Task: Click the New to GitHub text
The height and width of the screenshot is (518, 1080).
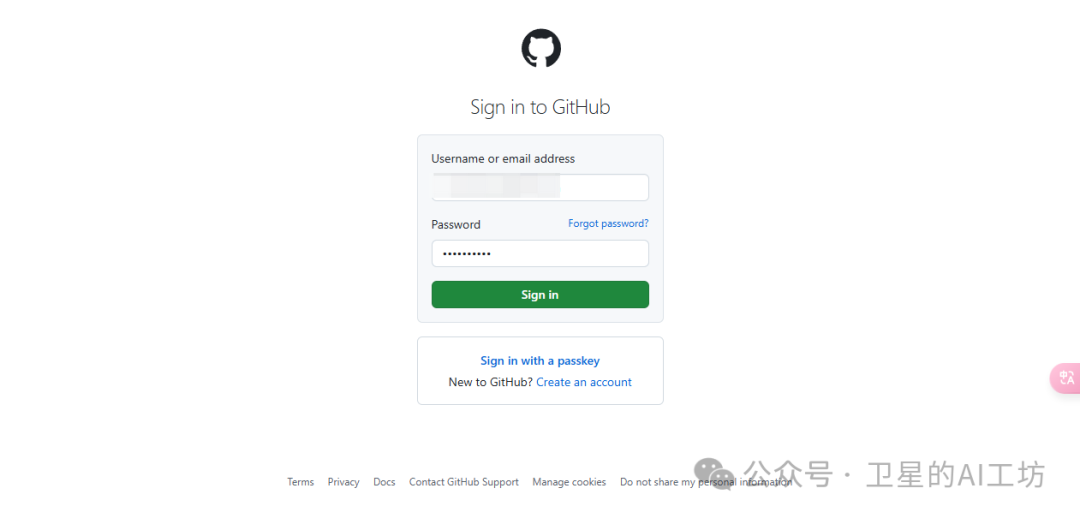Action: point(490,382)
